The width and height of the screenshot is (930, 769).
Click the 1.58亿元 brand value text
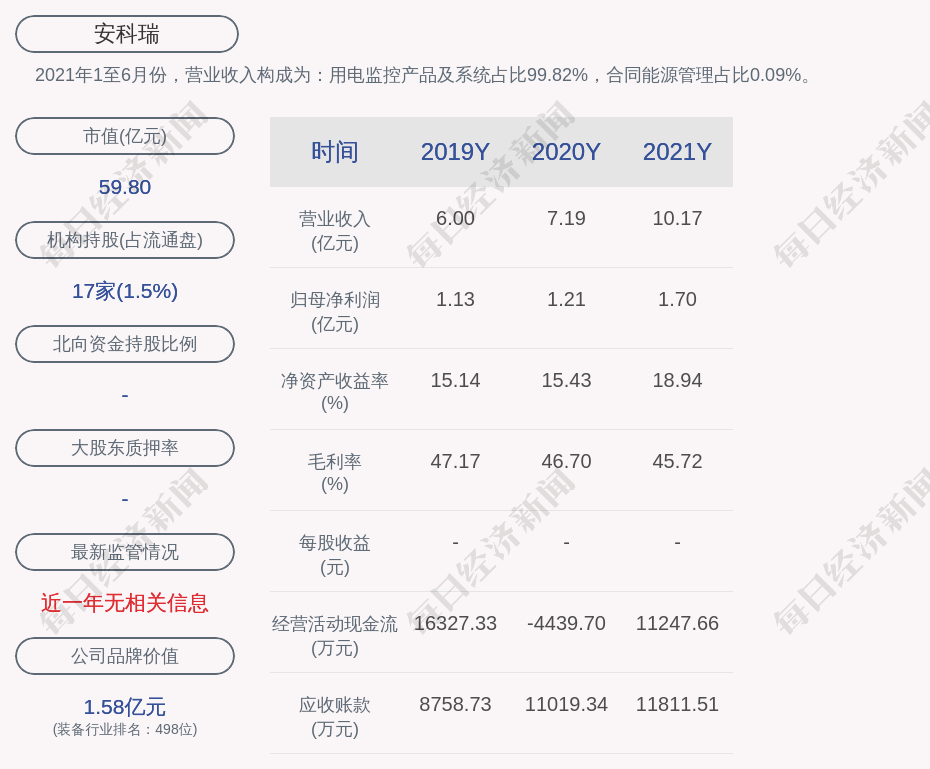tap(125, 707)
